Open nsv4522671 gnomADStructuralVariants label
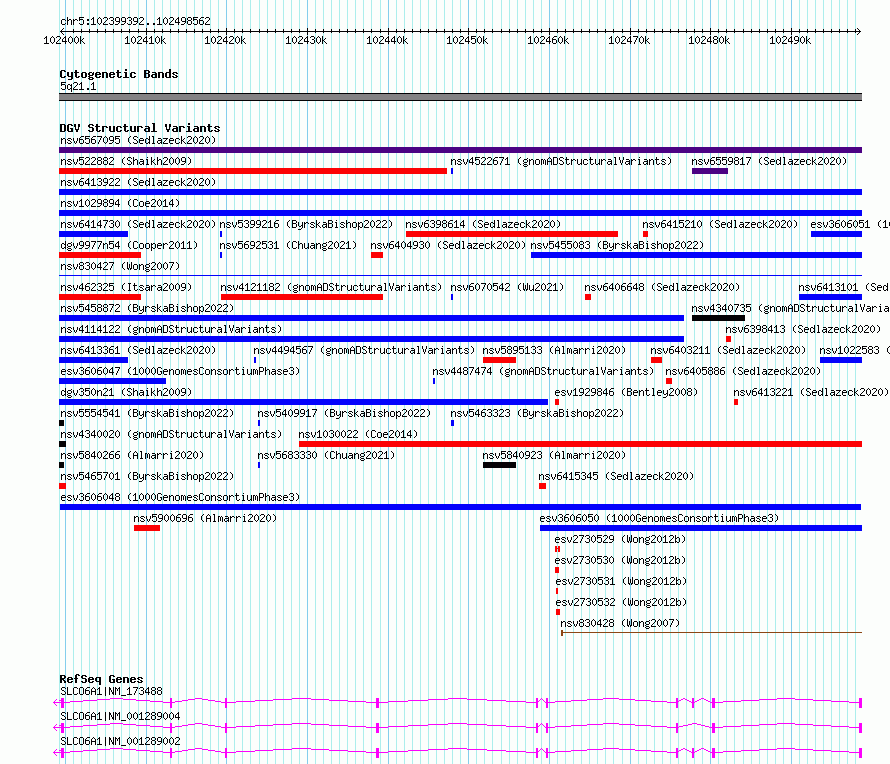This screenshot has width=890, height=764. (561, 161)
